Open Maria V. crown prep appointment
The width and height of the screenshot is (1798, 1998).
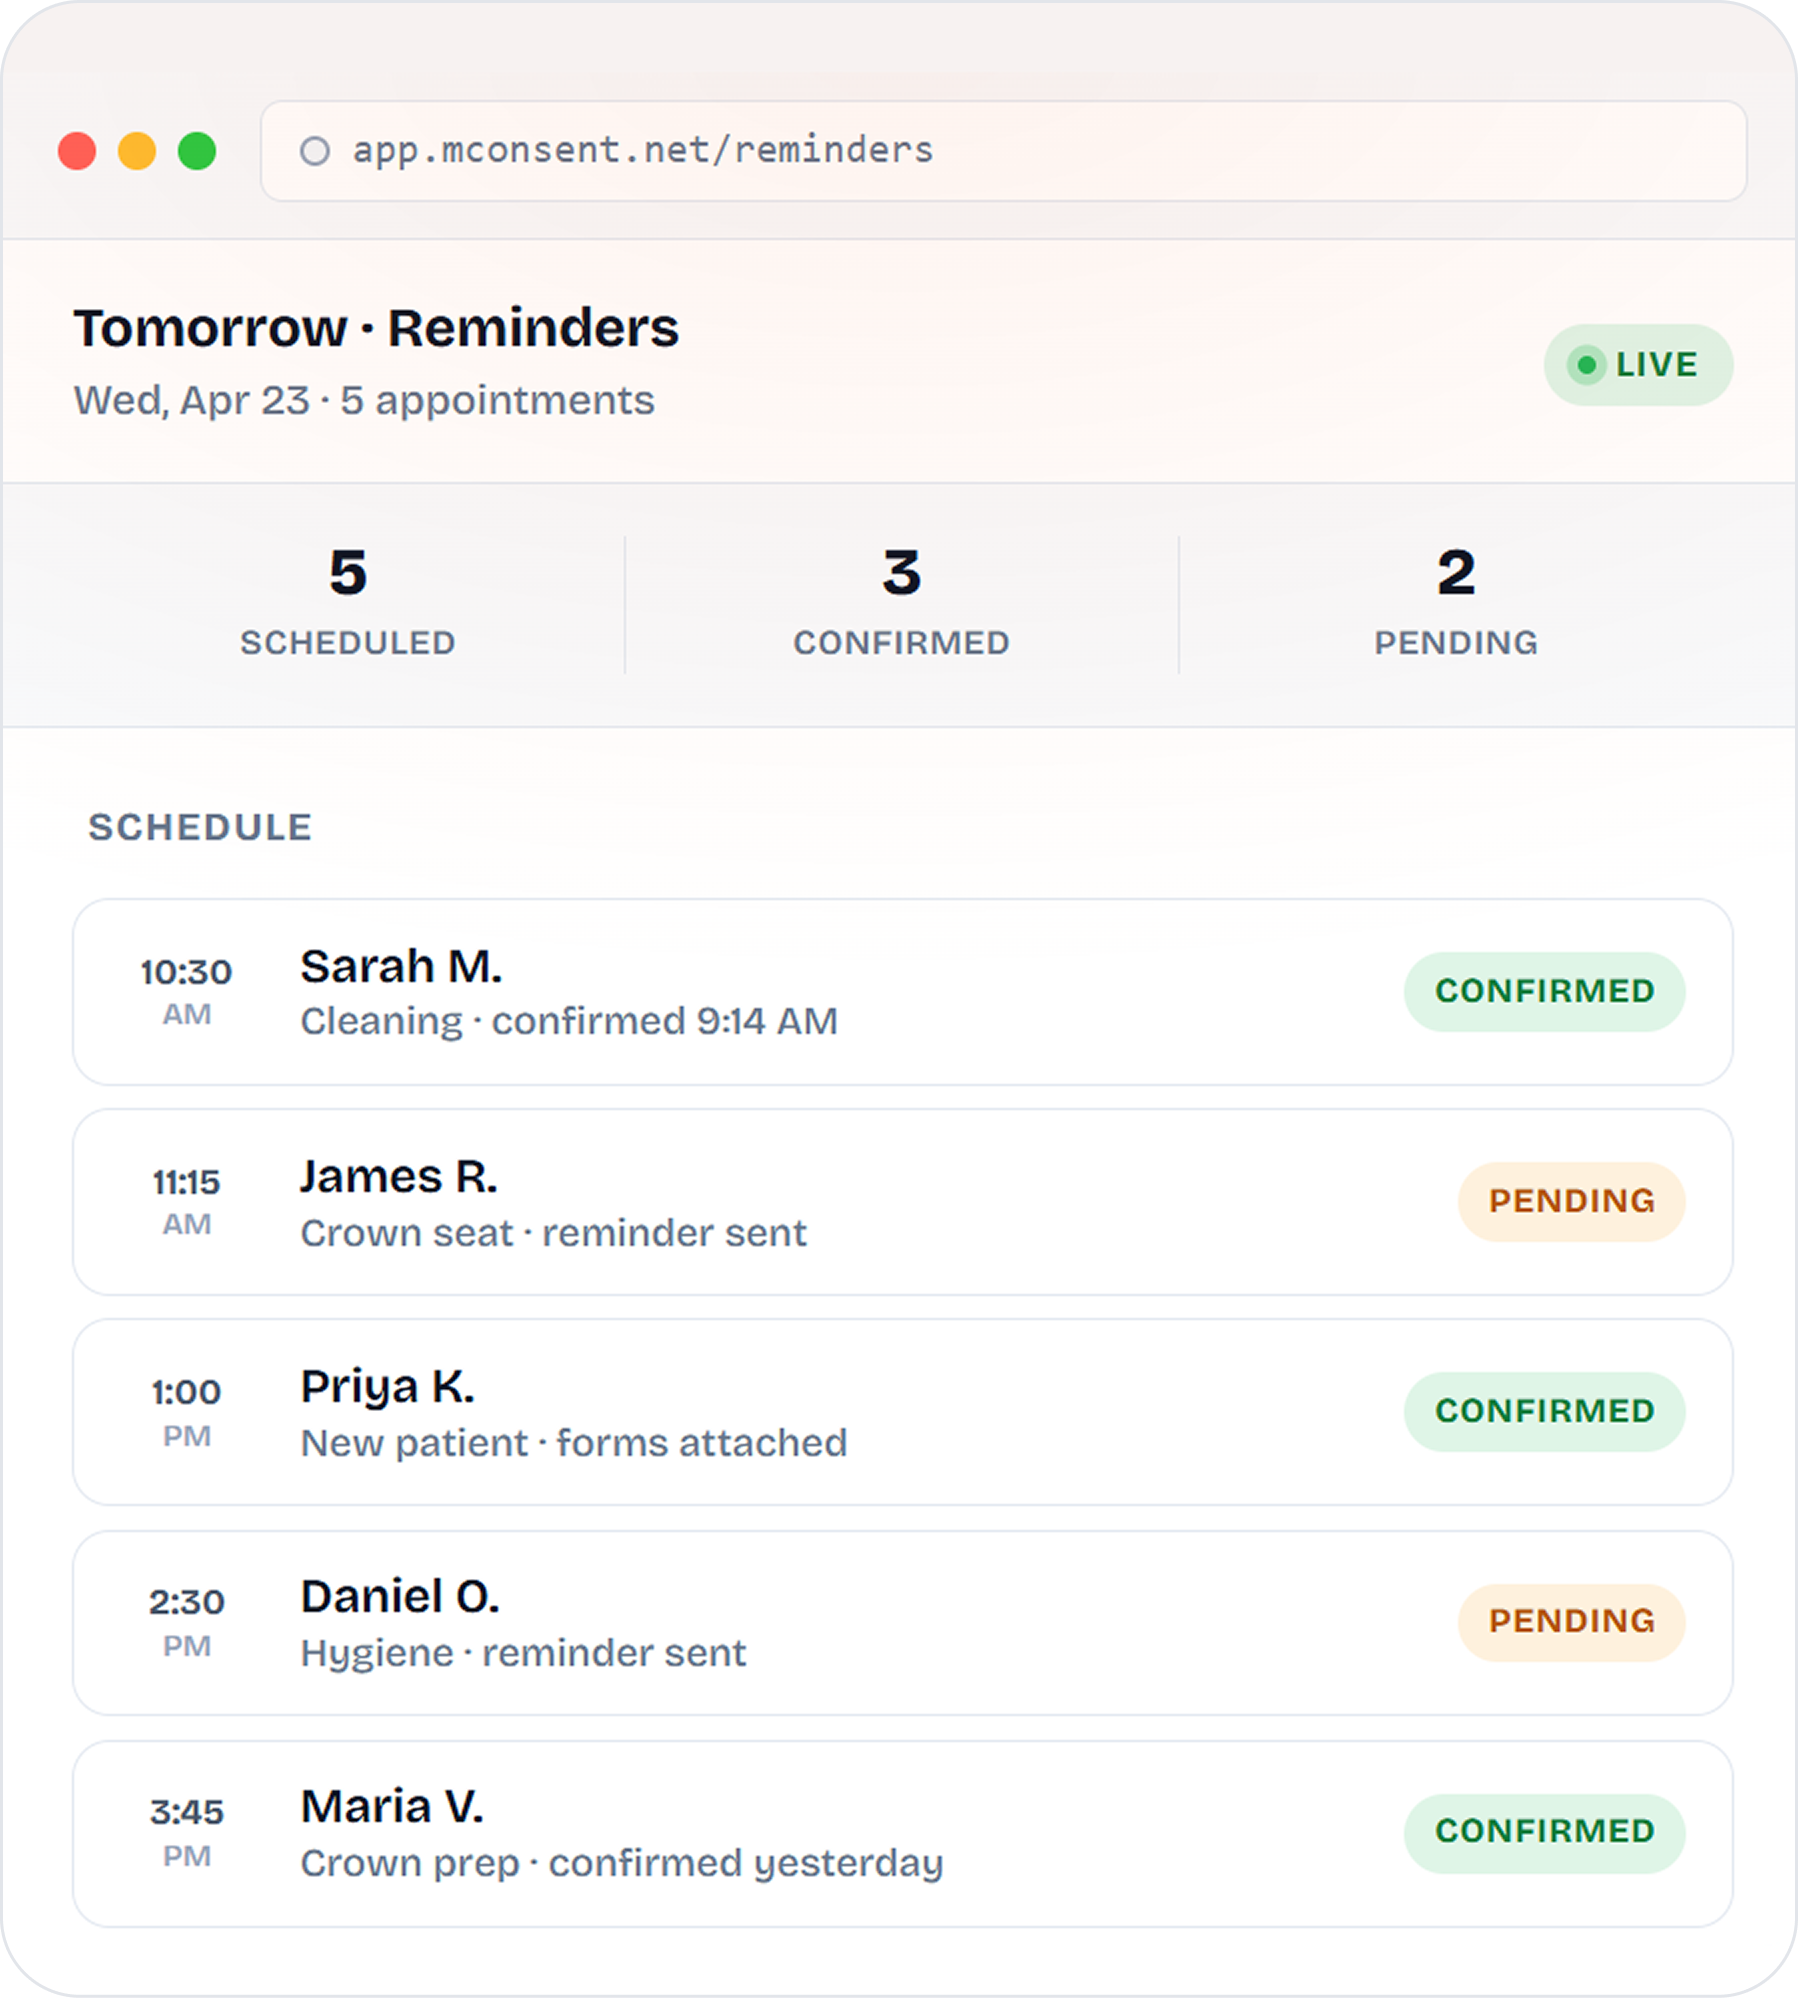tap(700, 1833)
